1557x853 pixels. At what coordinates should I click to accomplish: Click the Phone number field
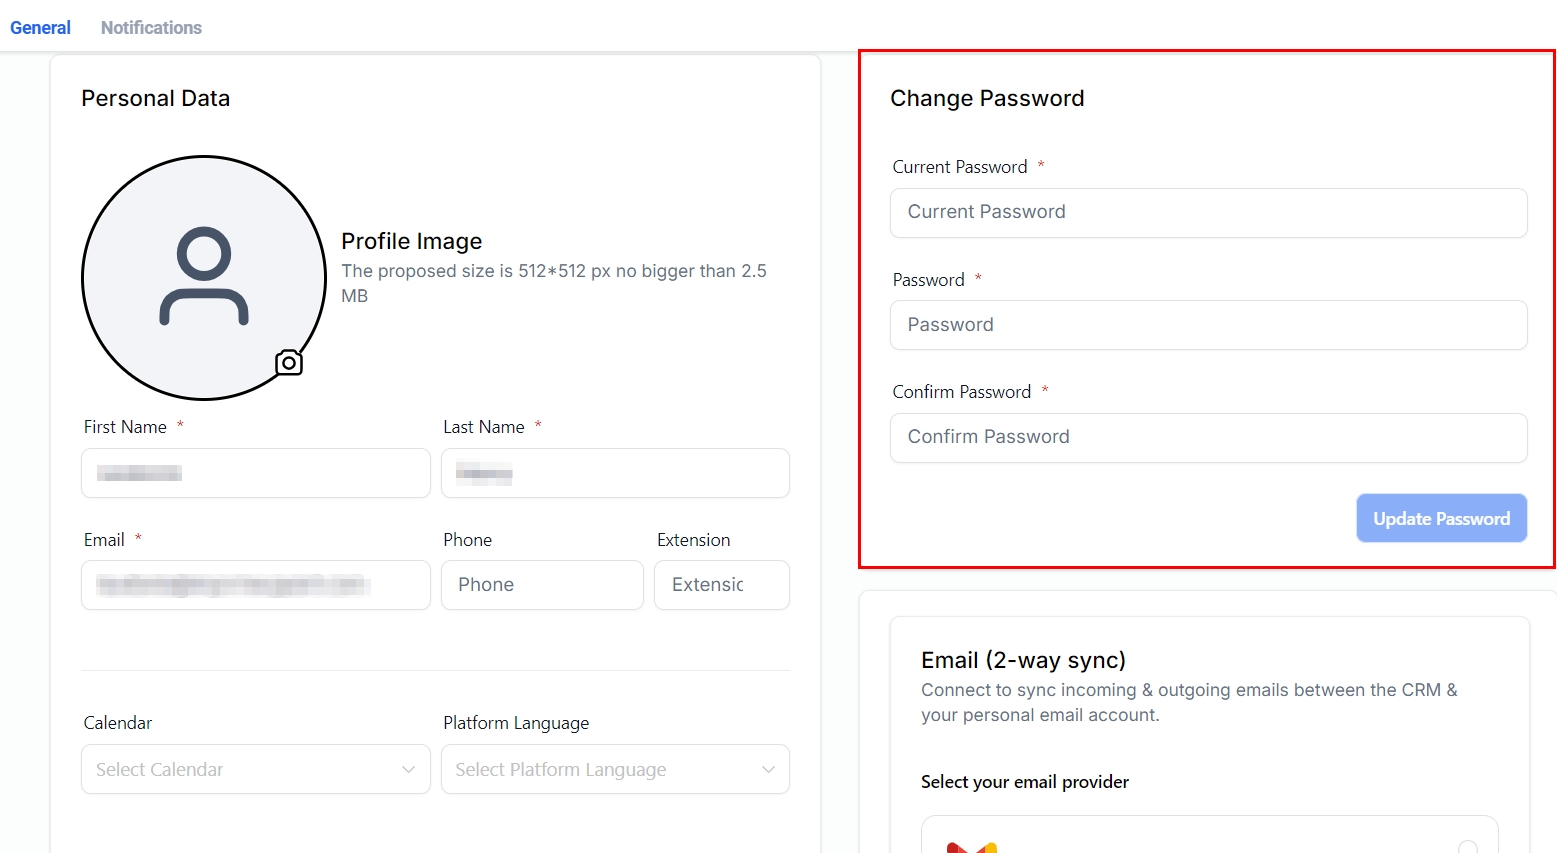click(542, 585)
